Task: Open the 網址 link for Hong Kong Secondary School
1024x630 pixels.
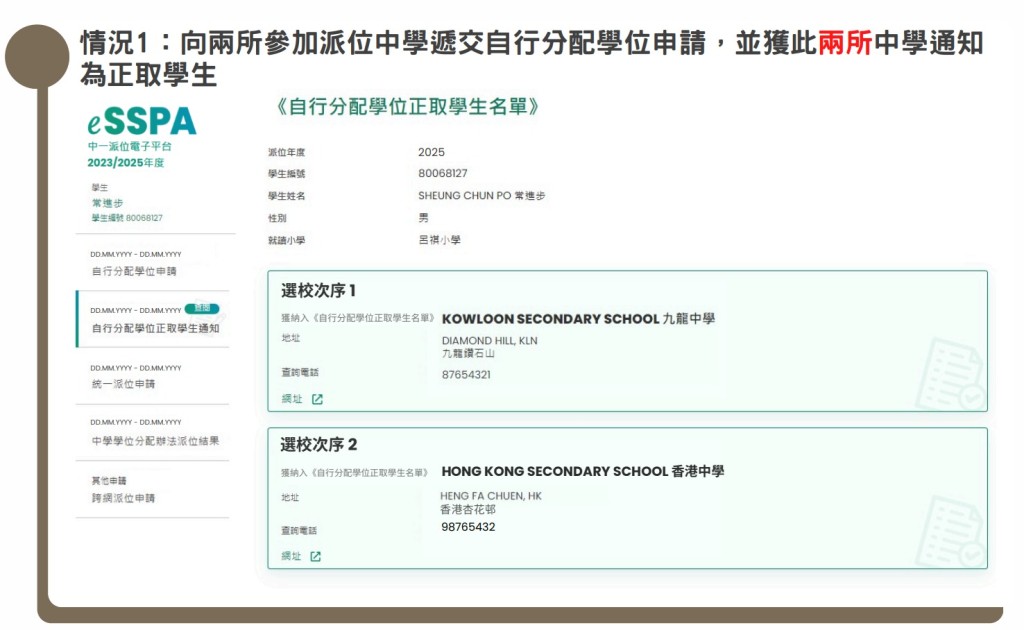Action: tap(291, 556)
